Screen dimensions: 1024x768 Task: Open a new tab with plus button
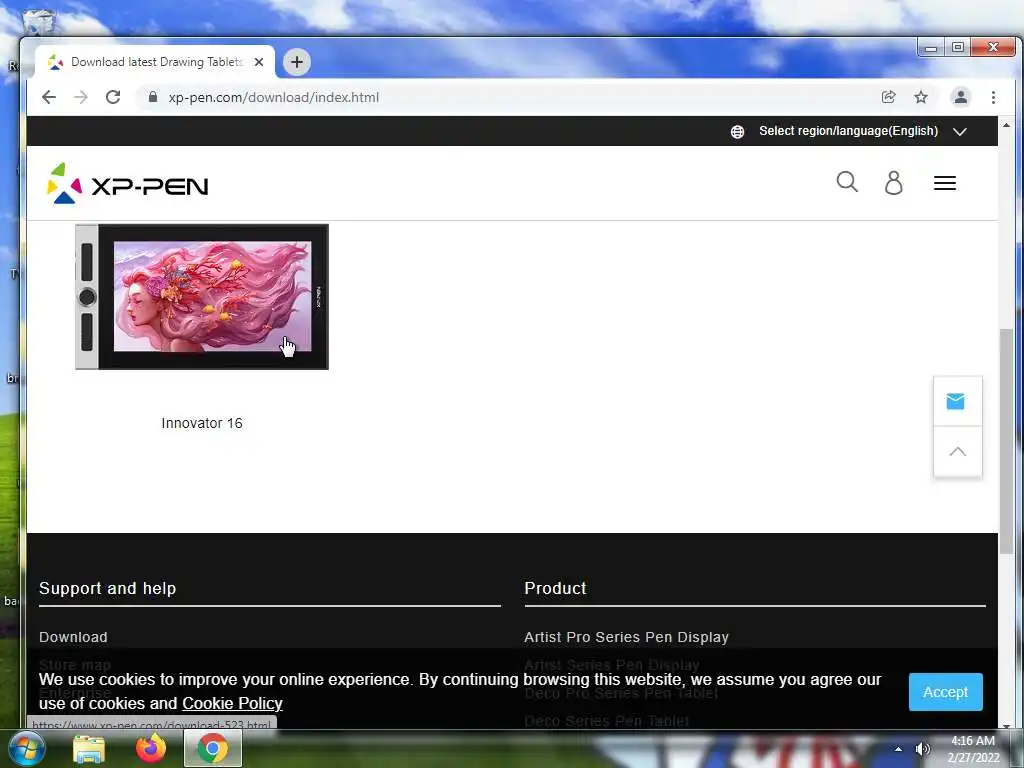[296, 62]
